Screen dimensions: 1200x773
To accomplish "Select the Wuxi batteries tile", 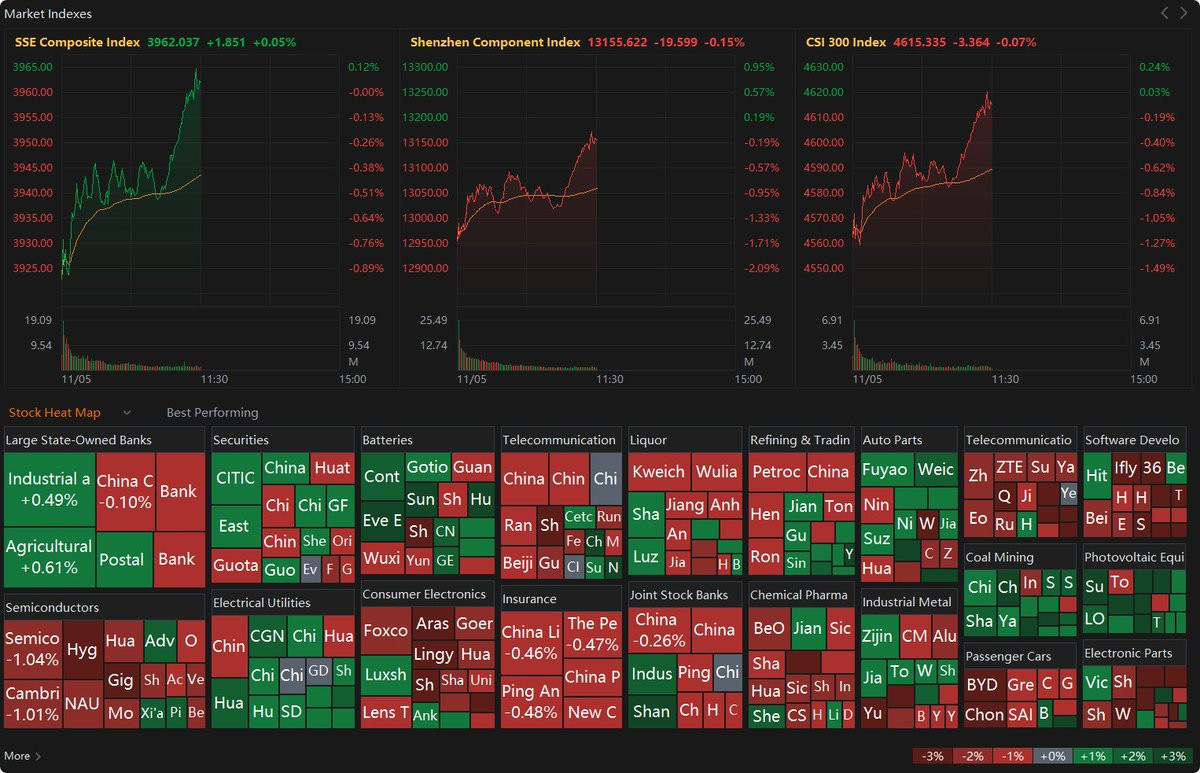I will click(381, 557).
